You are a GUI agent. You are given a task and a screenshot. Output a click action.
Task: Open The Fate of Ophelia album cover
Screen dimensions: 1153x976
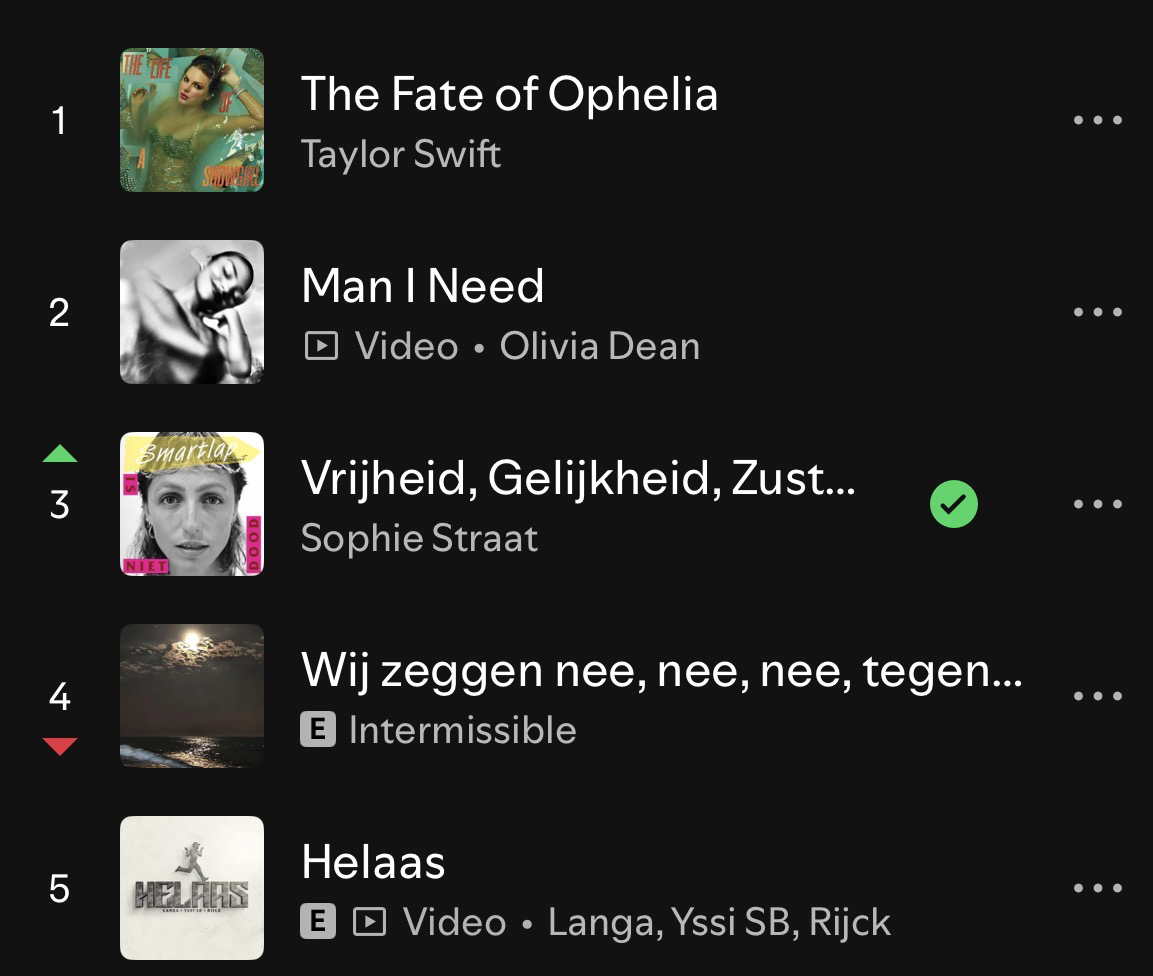[192, 120]
